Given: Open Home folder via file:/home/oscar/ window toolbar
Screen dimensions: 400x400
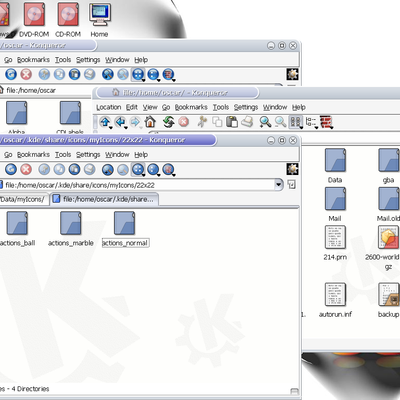Looking at the screenshot, I should coord(150,122).
